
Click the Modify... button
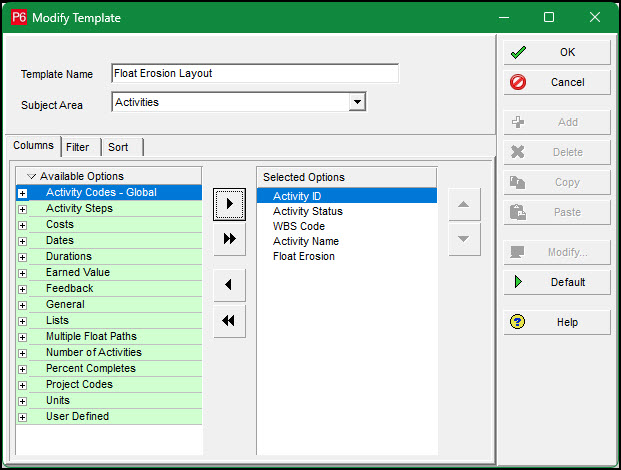(x=557, y=252)
